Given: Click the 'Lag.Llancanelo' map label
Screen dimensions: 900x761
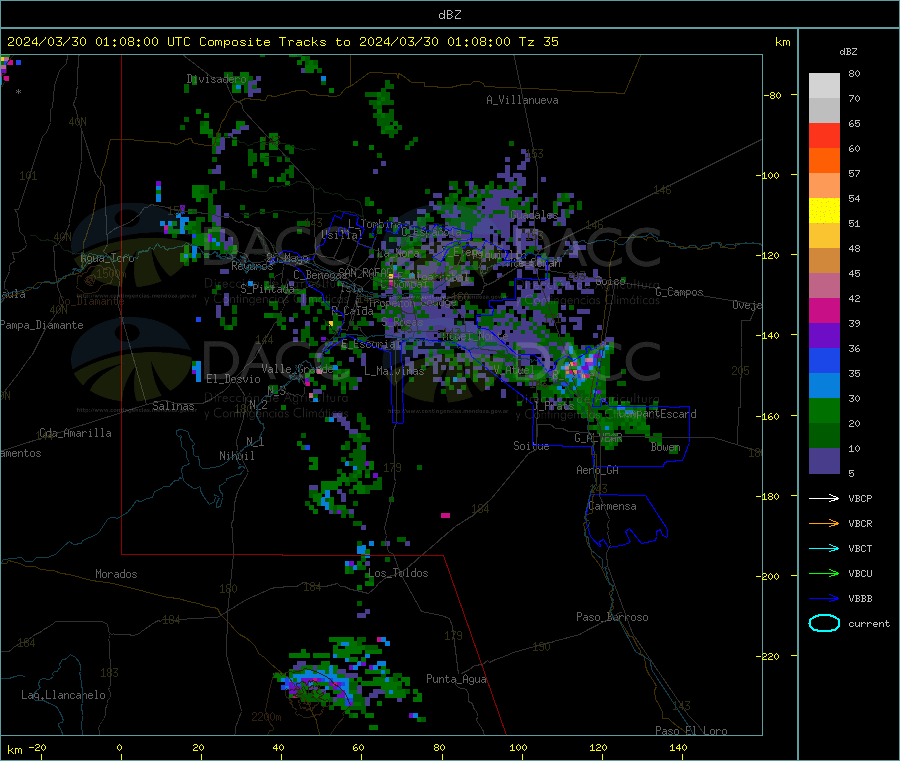Looking at the screenshot, I should pyautogui.click(x=63, y=695).
